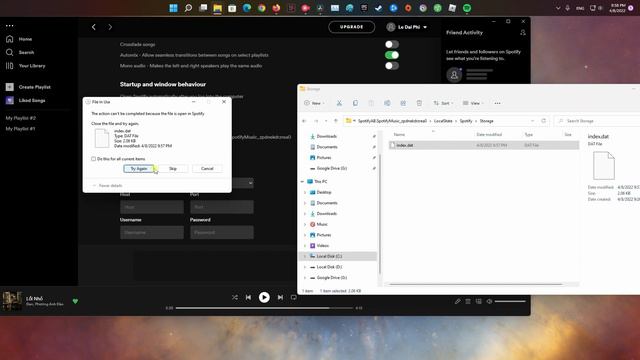Toggle Mono audio switch in Spotify

[391, 66]
